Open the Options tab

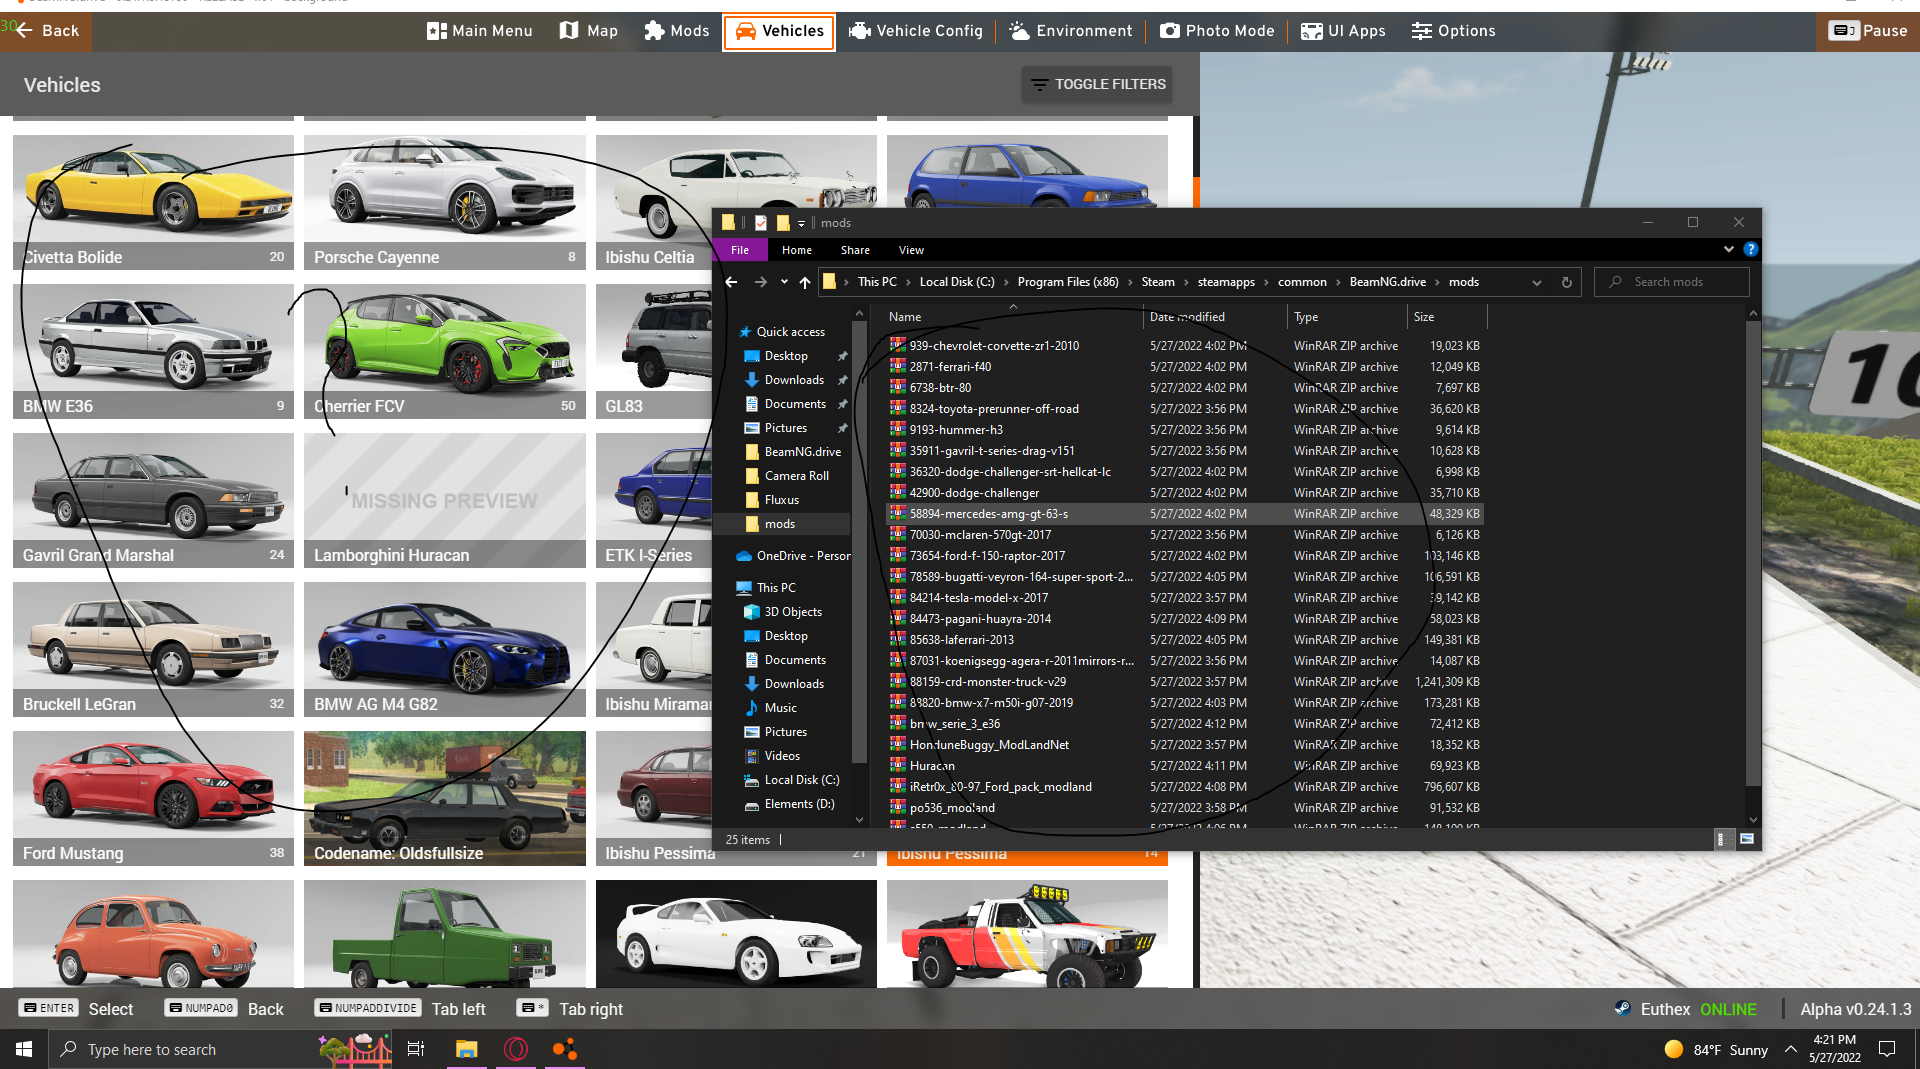click(1454, 31)
